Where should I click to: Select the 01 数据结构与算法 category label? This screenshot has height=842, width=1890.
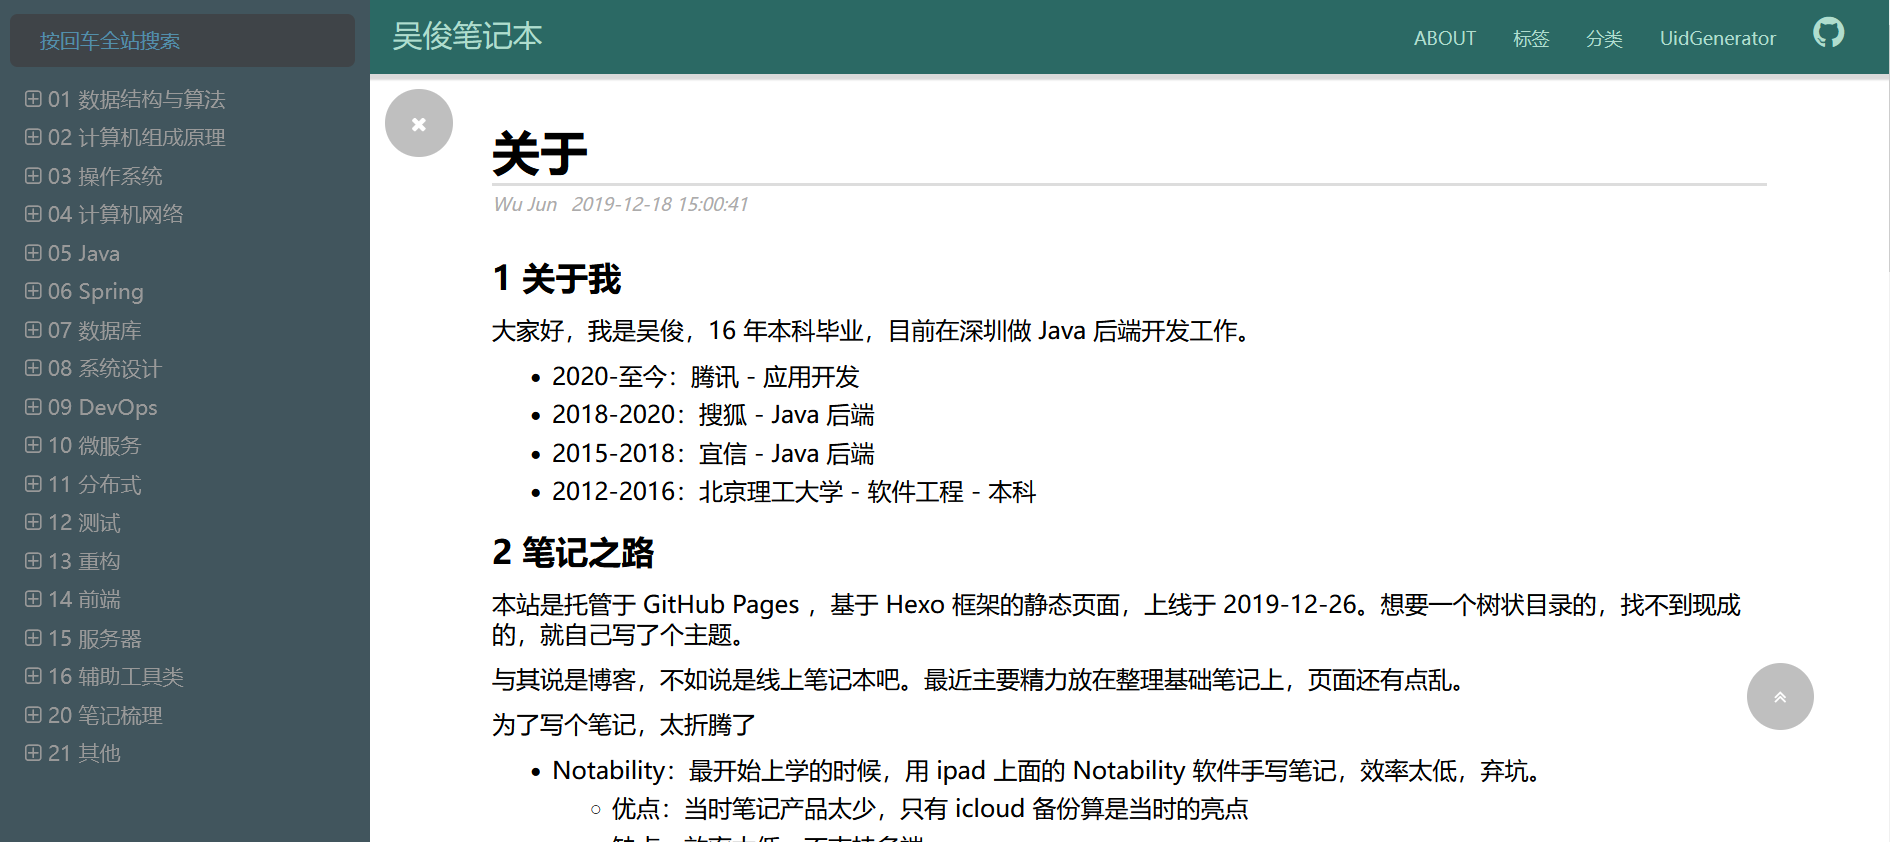(x=137, y=99)
